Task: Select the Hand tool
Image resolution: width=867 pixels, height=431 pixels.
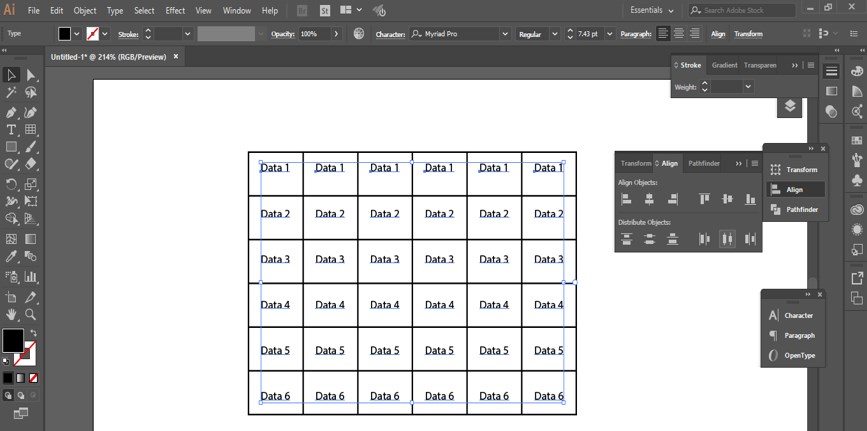Action: click(11, 314)
